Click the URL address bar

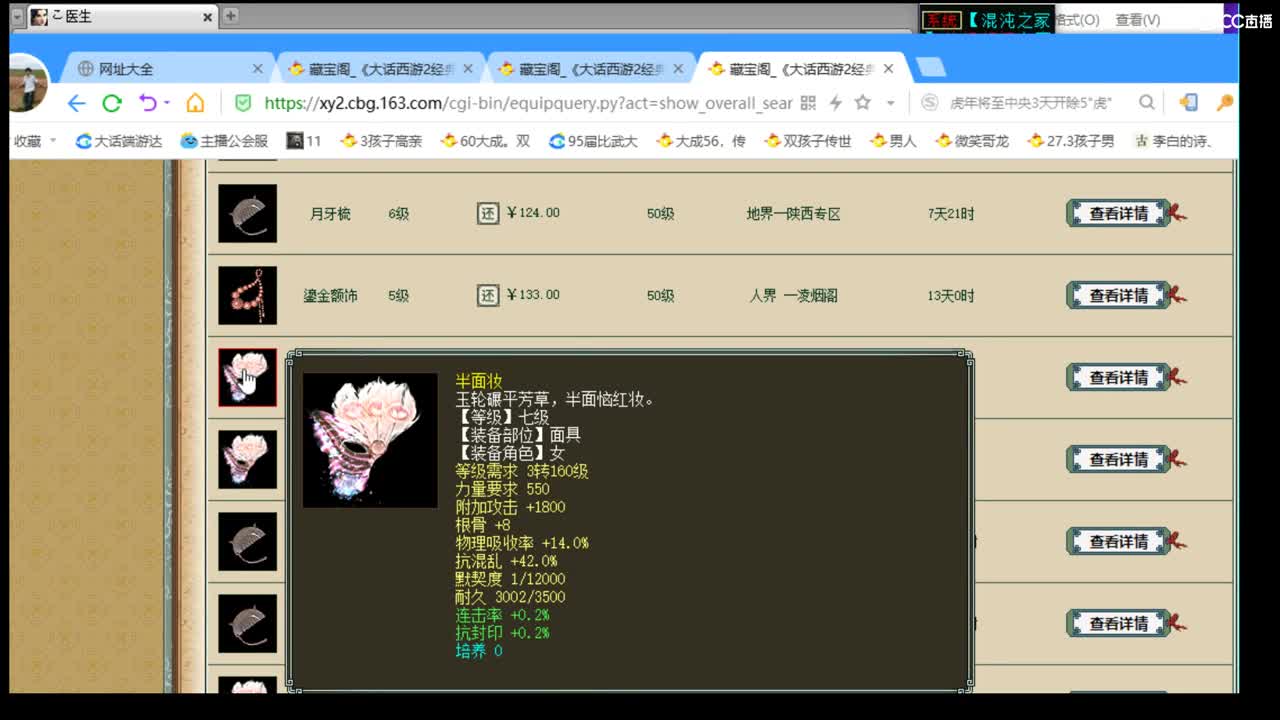click(x=527, y=103)
